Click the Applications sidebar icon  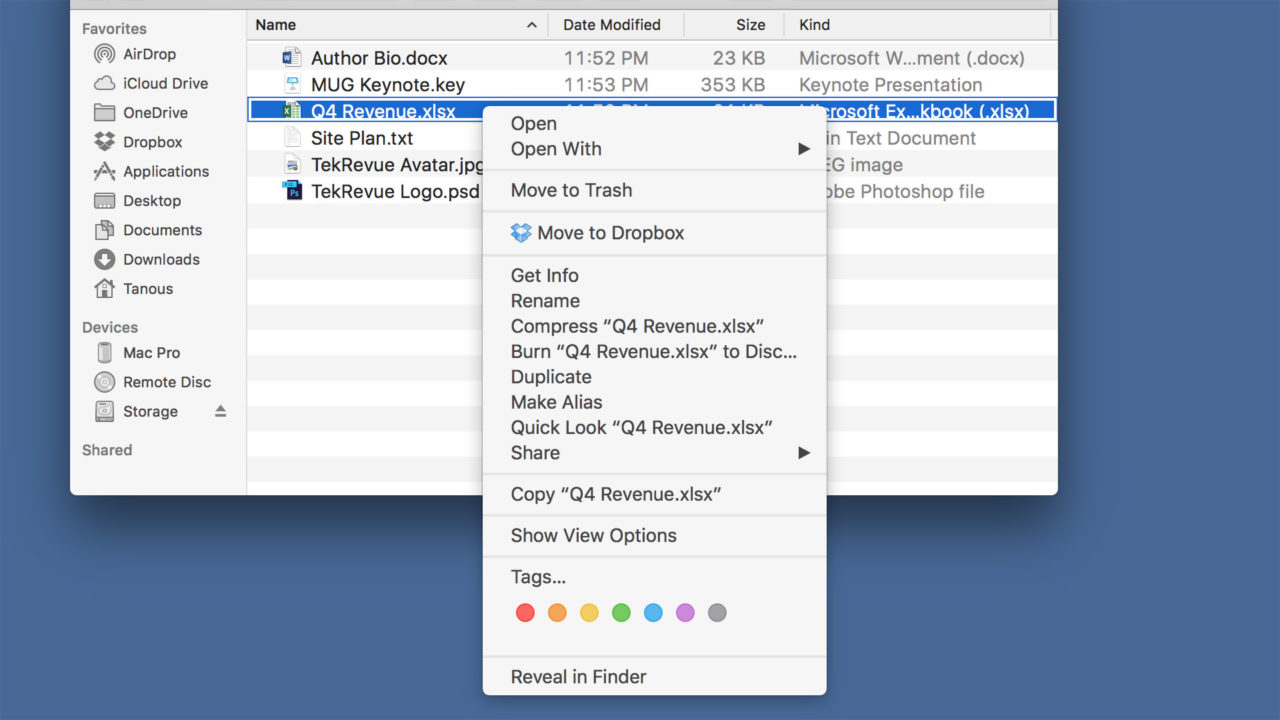pyautogui.click(x=104, y=171)
